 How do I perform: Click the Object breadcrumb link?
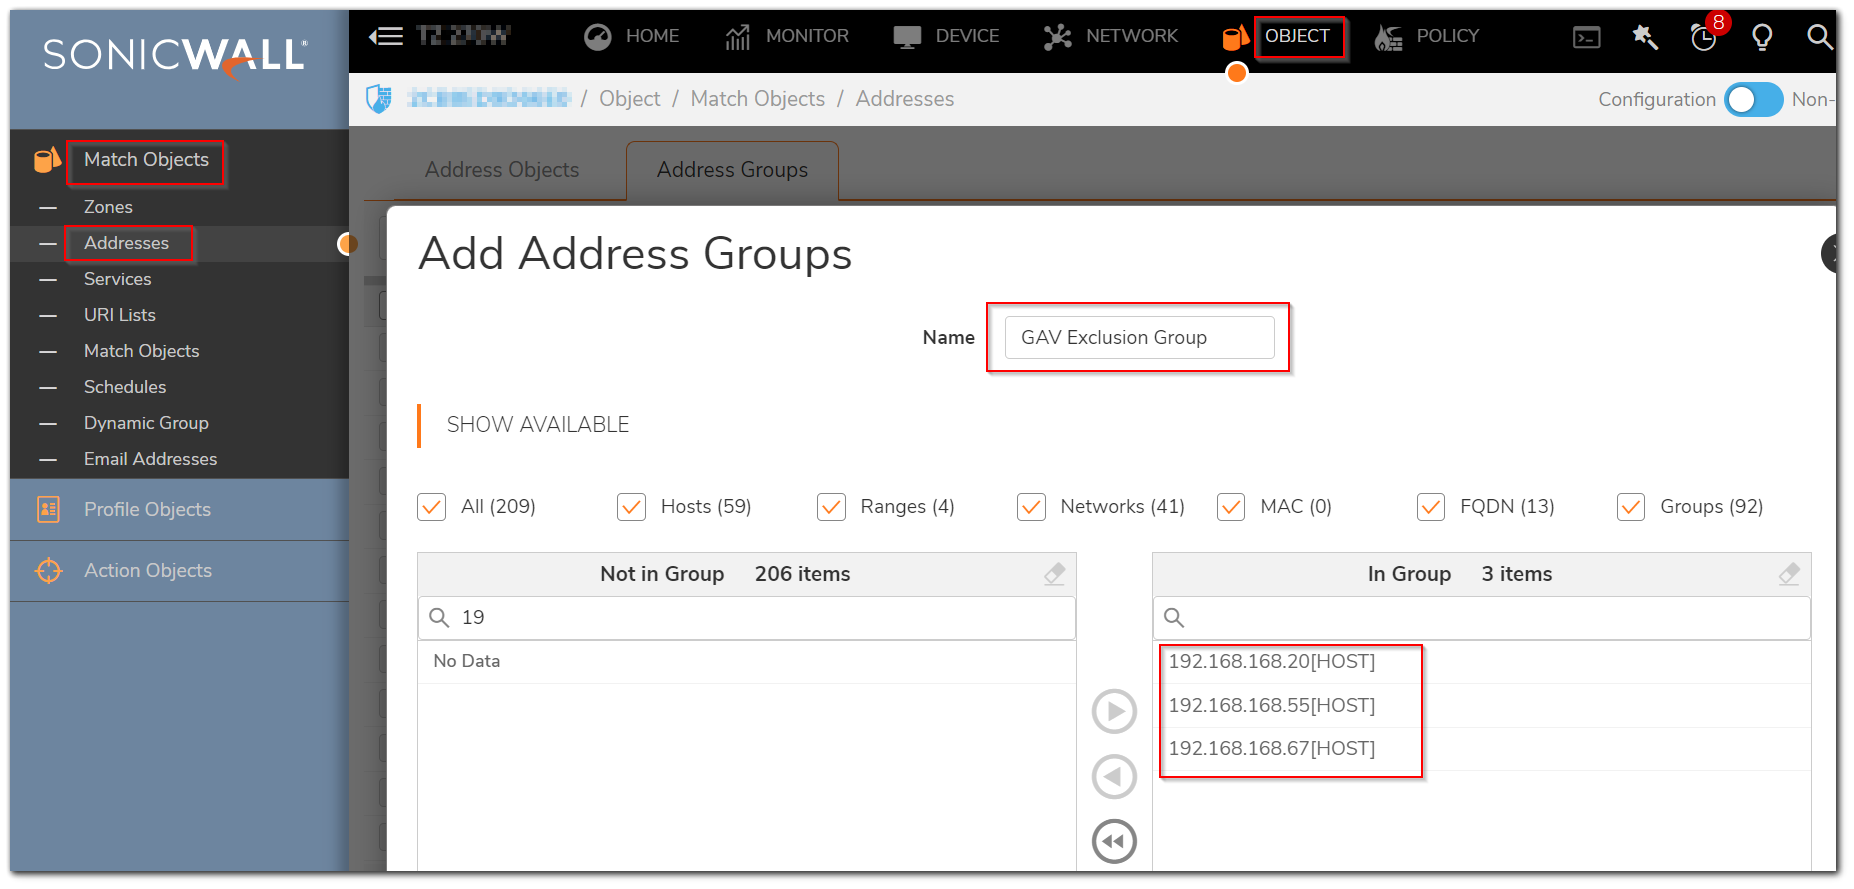[x=629, y=99]
